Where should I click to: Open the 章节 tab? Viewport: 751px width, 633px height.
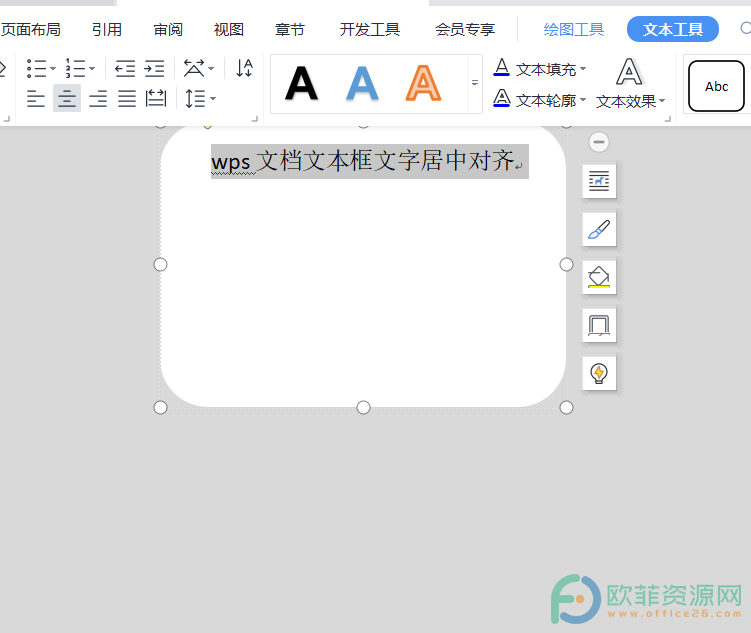(289, 30)
